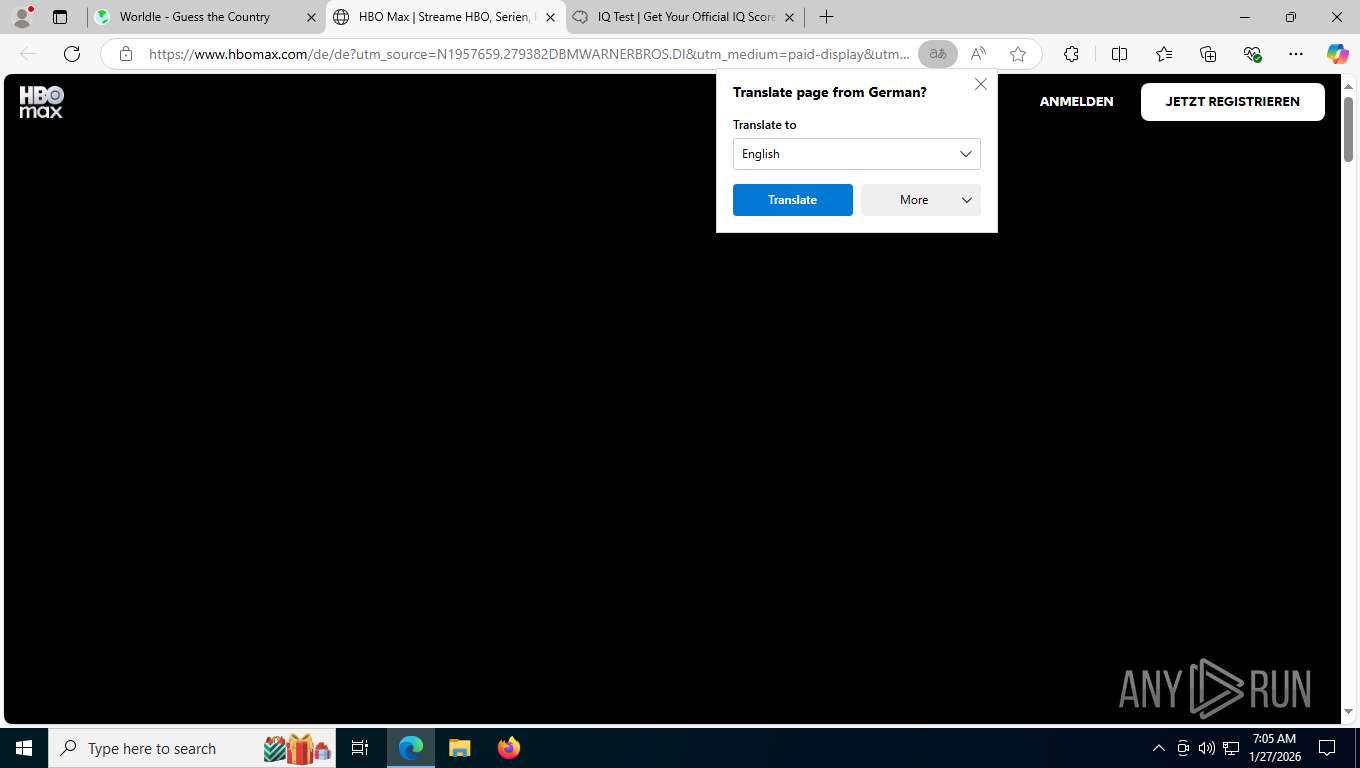Viewport: 1360px width, 768px height.
Task: Expand the Translate to English dropdown
Action: click(857, 154)
